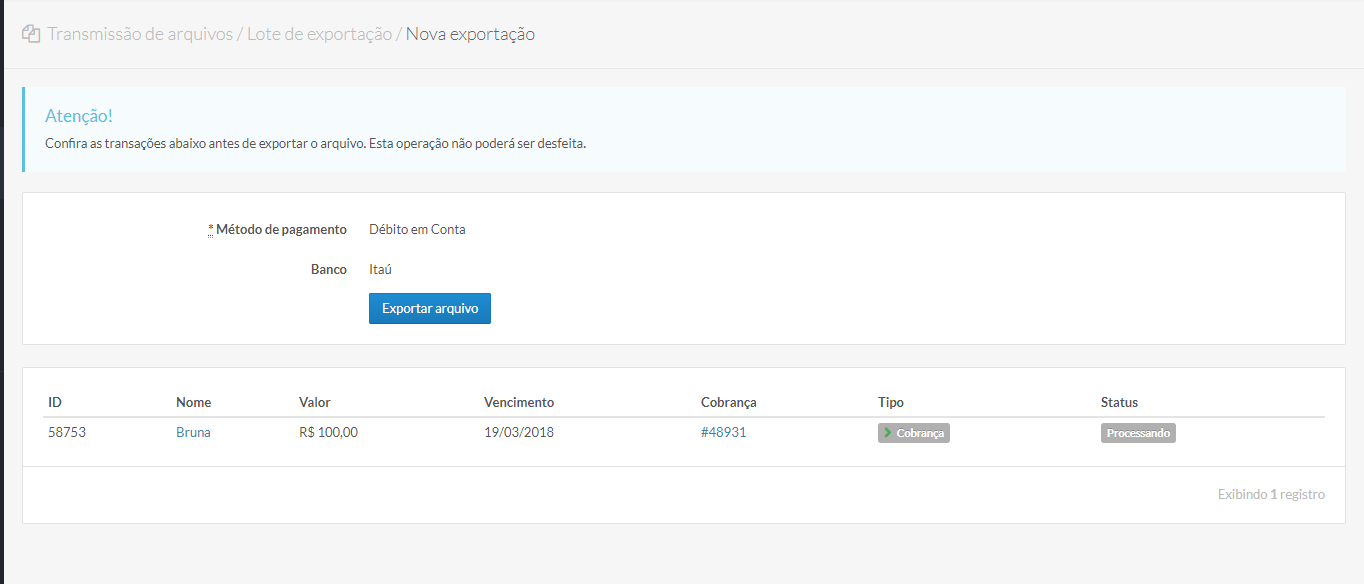Image resolution: width=1364 pixels, height=584 pixels.
Task: Click the arrow icon in Cobrança badge
Action: (888, 433)
